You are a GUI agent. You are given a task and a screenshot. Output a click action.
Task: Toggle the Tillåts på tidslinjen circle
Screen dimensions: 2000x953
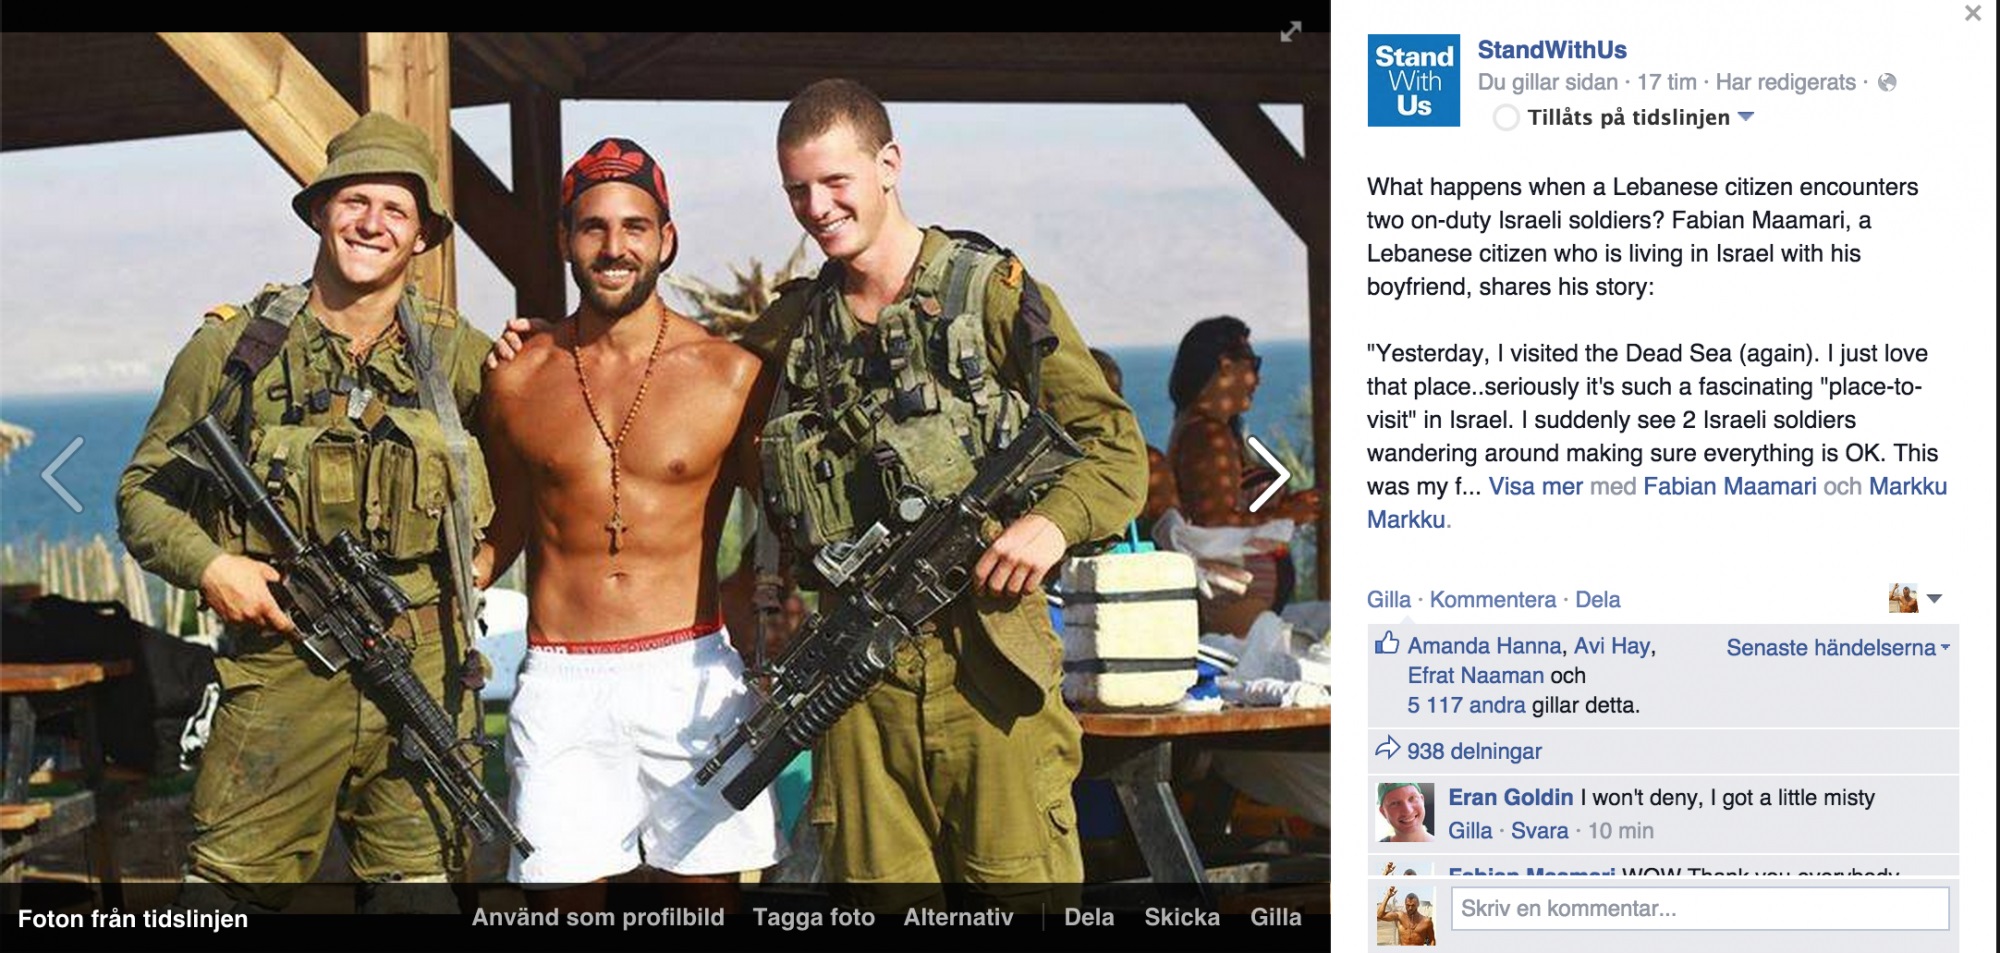[x=1506, y=118]
